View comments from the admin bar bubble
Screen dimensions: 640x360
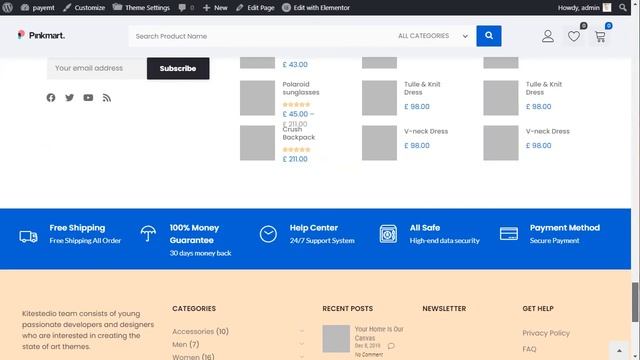pos(186,7)
